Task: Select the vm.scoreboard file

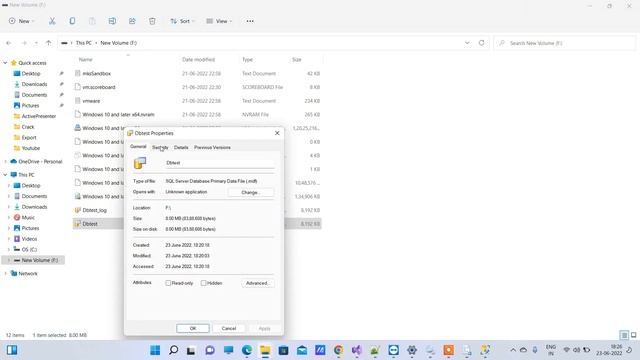Action: tap(99, 87)
